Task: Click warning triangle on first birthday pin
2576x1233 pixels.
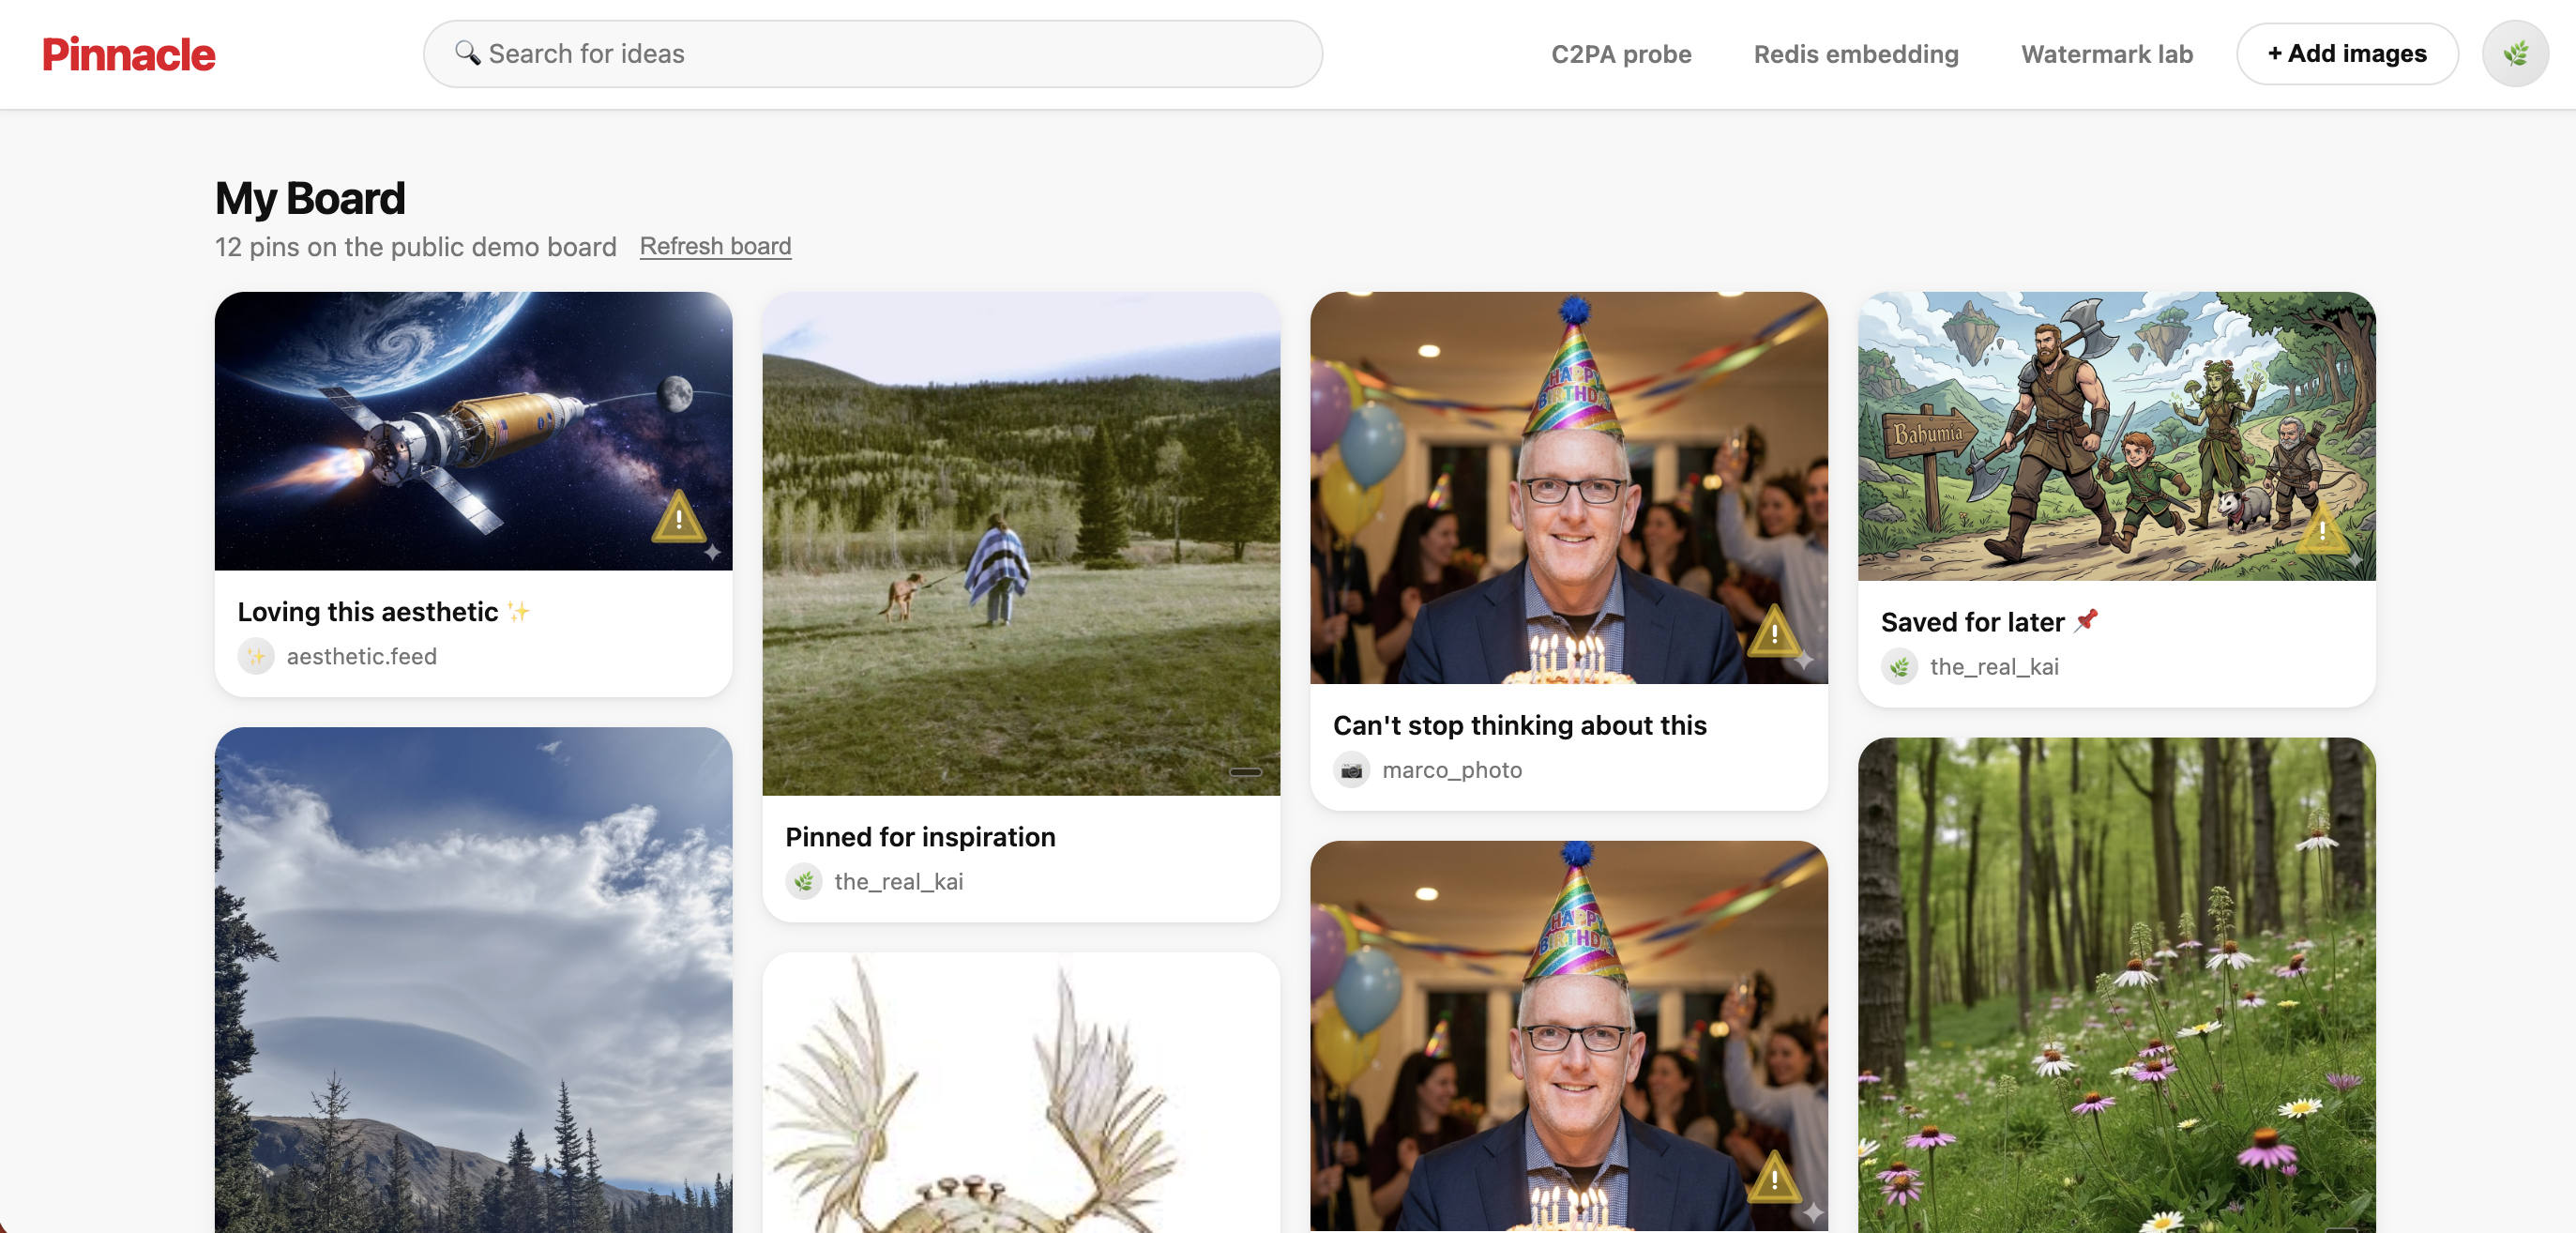Action: [1774, 633]
